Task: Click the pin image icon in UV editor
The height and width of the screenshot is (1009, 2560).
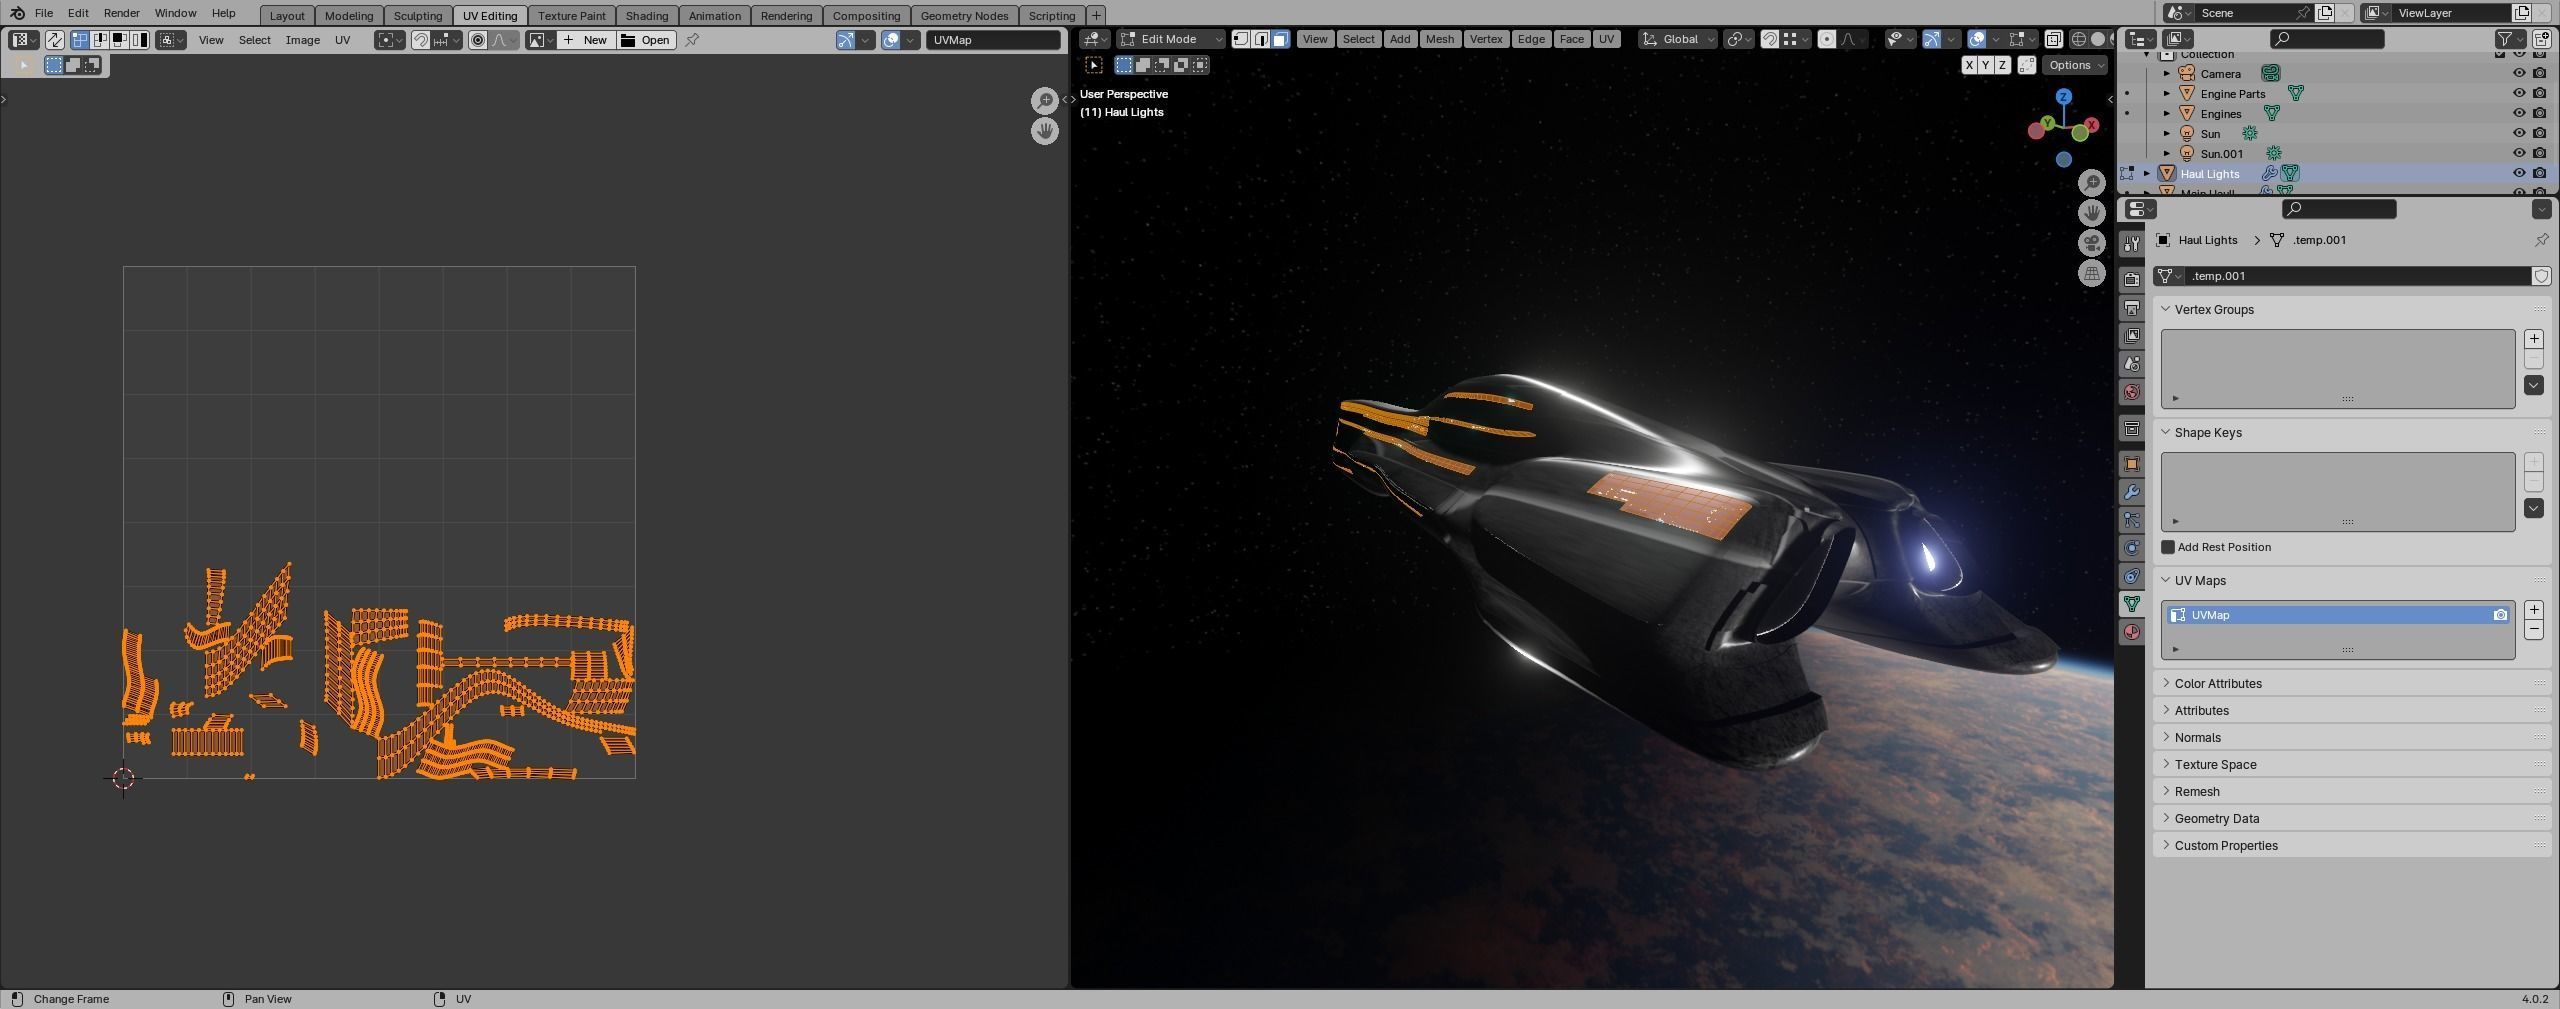Action: click(692, 40)
